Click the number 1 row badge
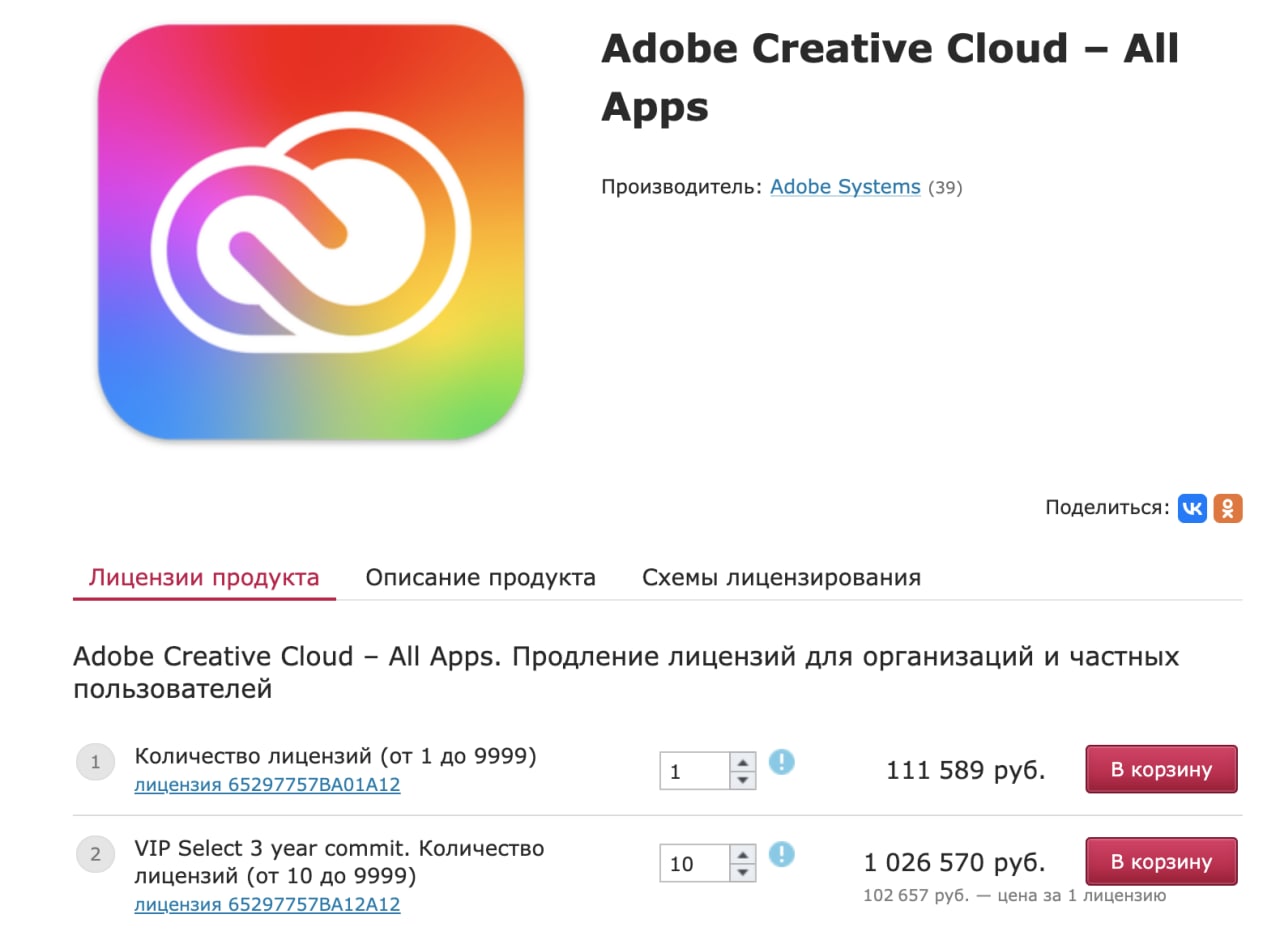 (x=96, y=764)
